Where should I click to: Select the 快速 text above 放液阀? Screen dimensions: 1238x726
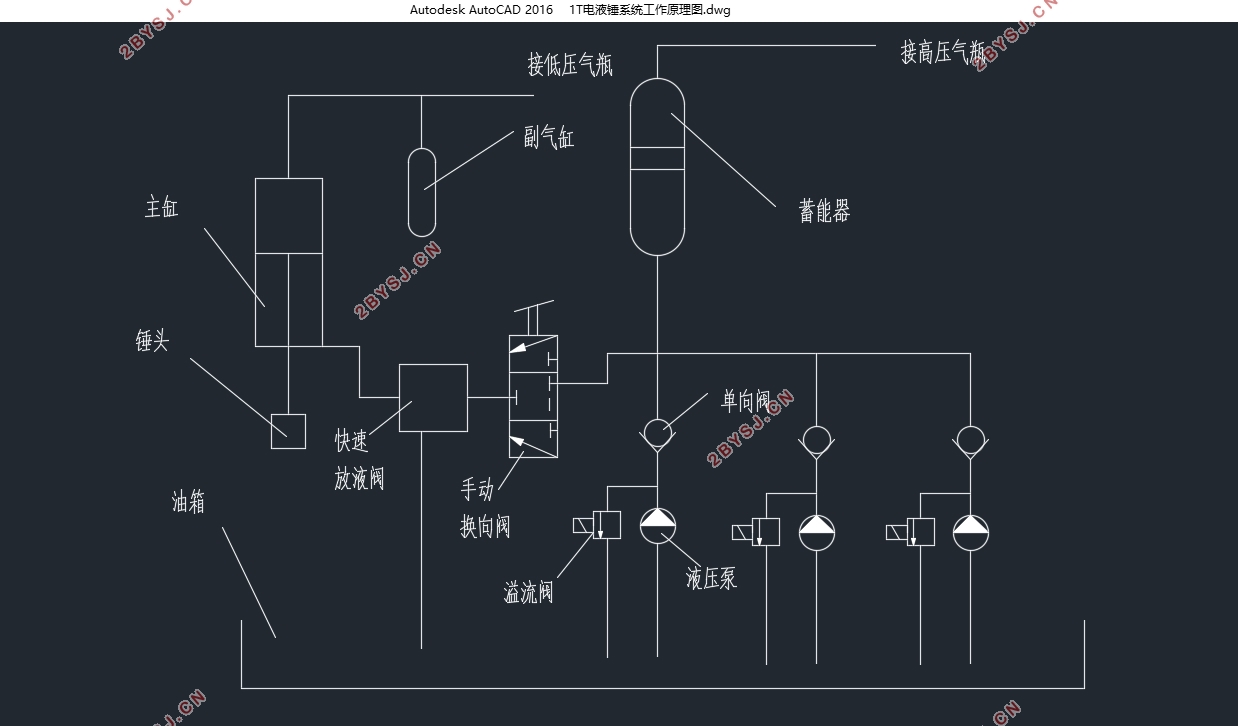(352, 440)
